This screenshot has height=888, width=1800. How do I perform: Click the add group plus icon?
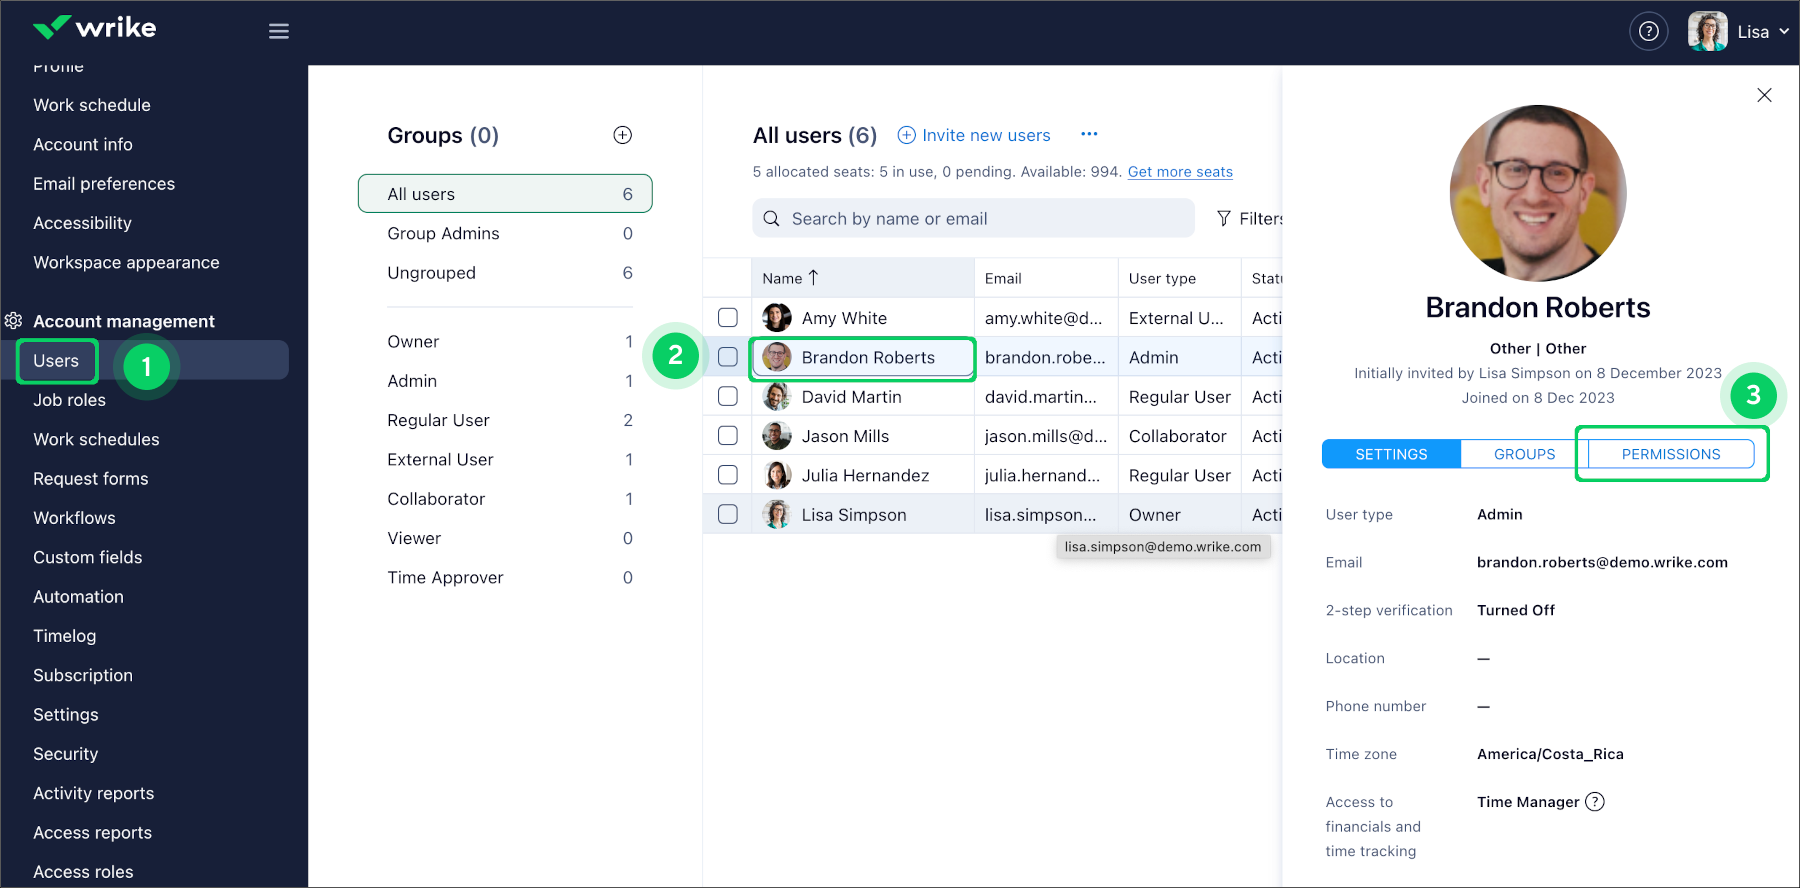(x=622, y=135)
